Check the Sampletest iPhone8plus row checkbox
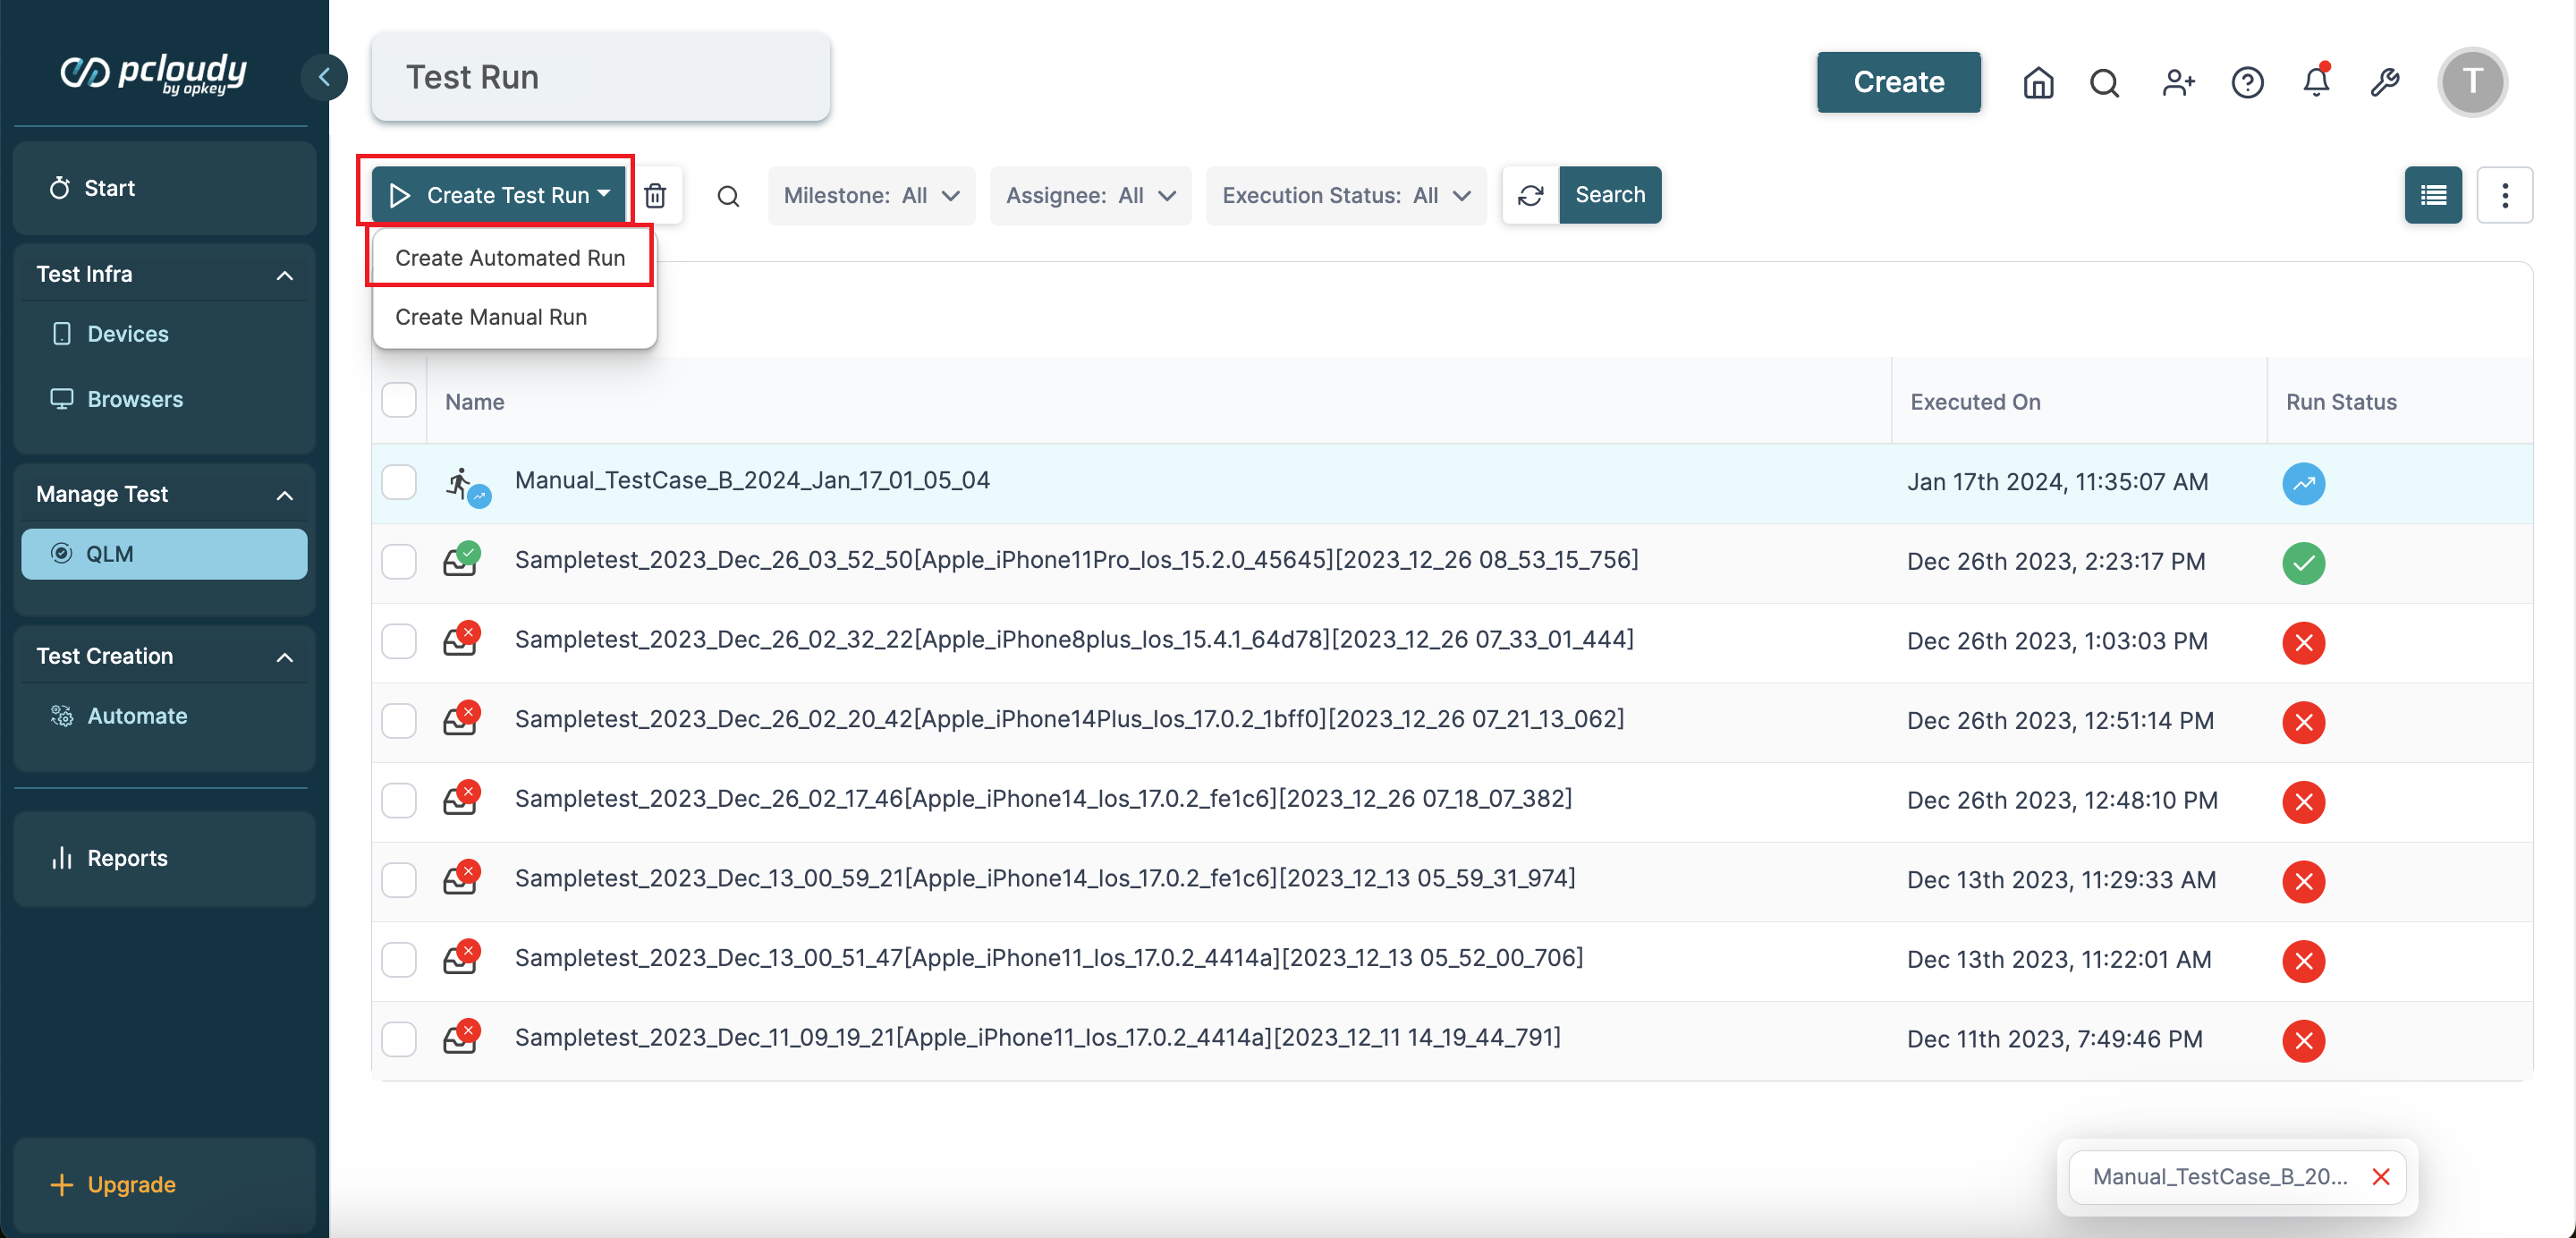 coord(399,641)
